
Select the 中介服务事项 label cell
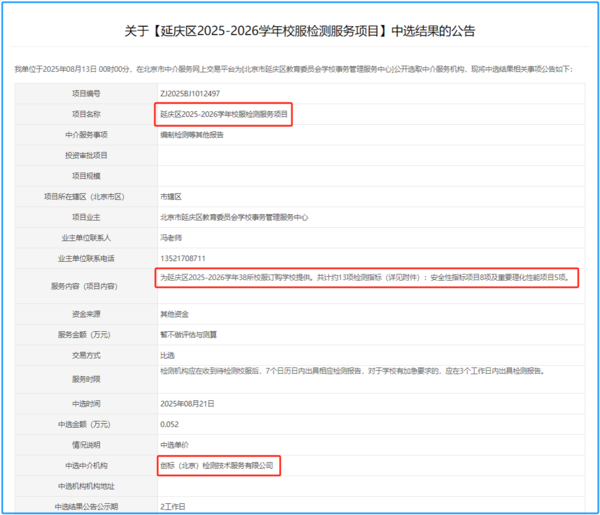point(86,135)
